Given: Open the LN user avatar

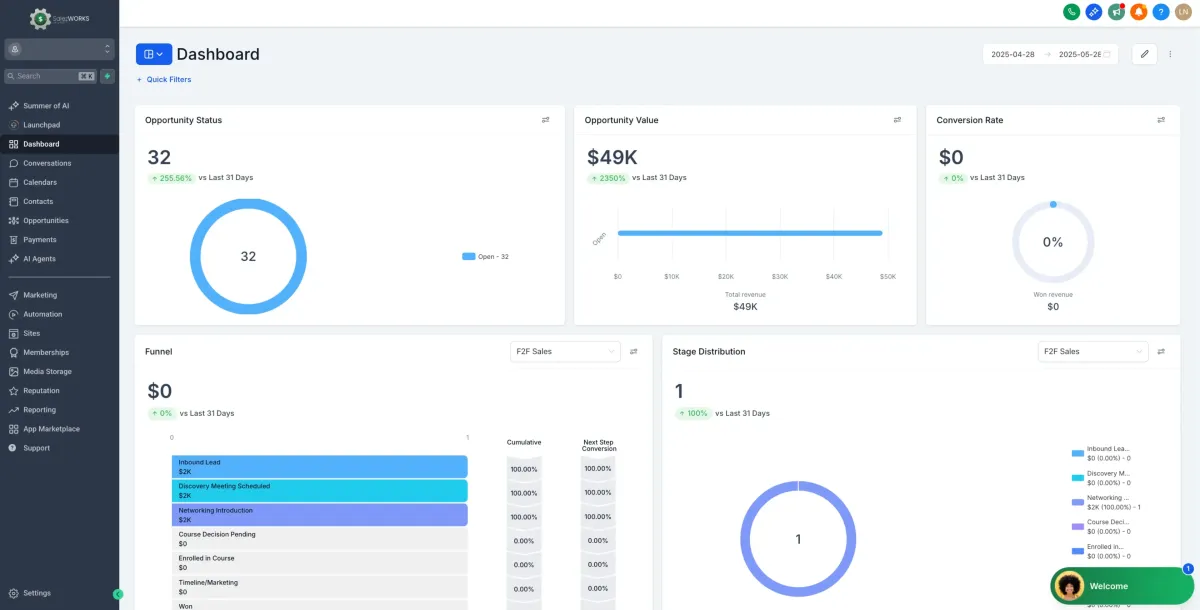Looking at the screenshot, I should (1183, 12).
